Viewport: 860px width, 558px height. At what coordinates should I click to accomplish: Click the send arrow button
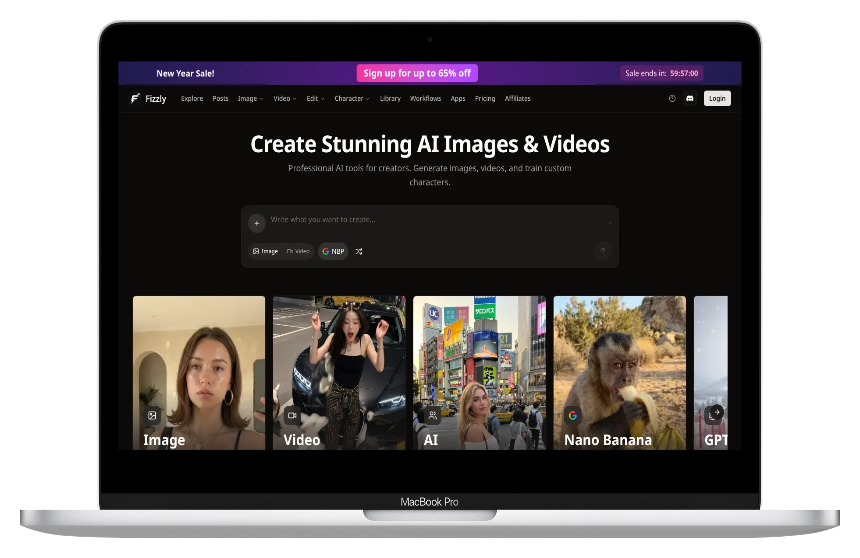[603, 251]
